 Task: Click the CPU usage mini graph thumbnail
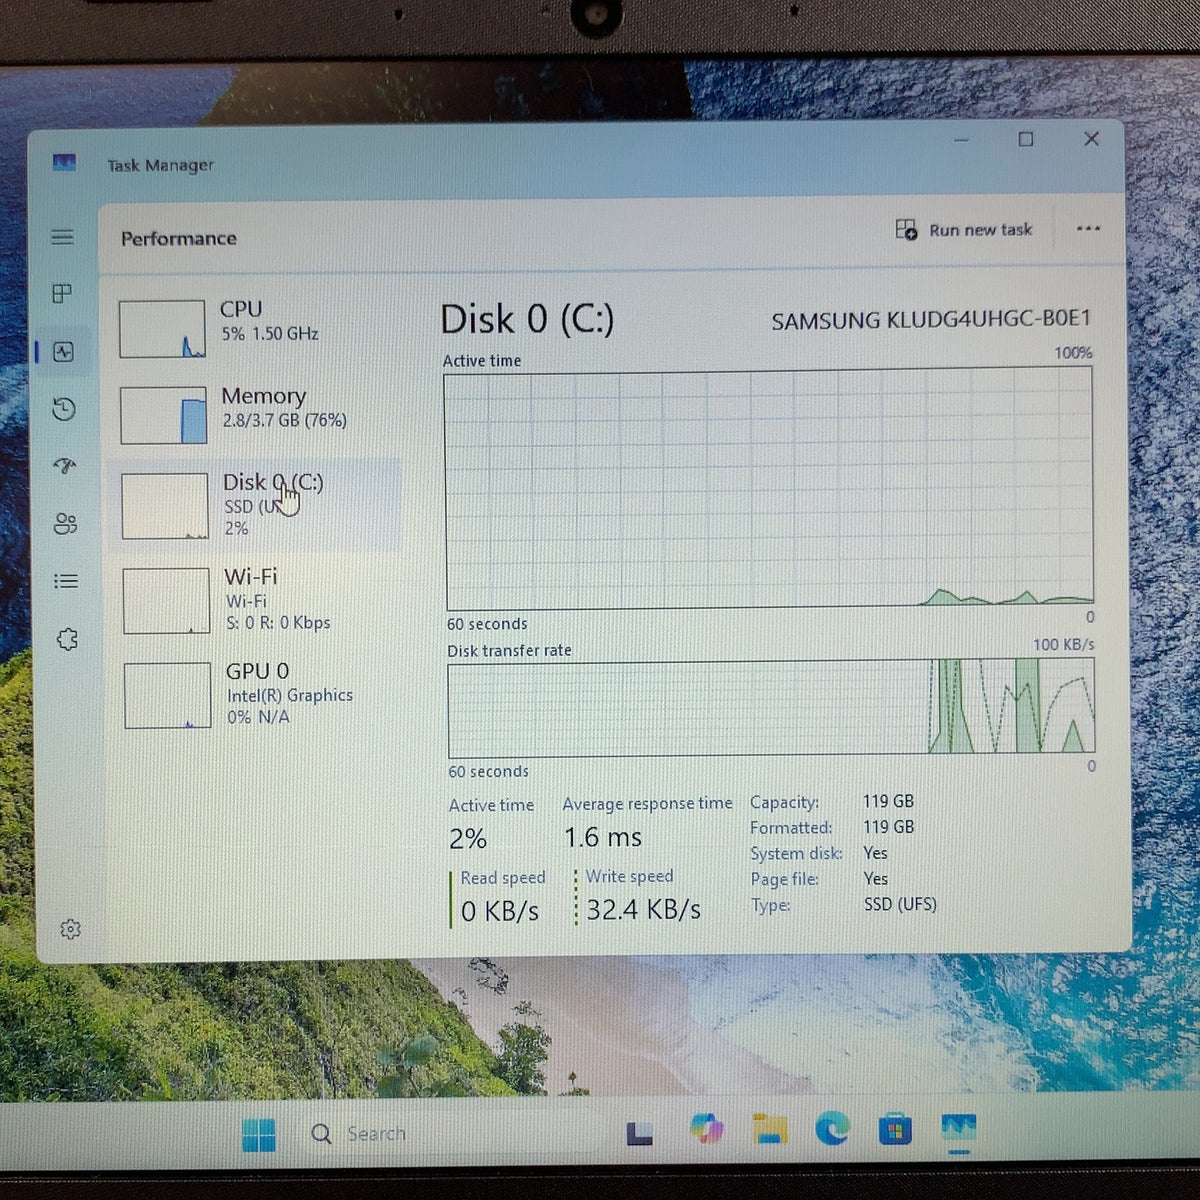[162, 329]
